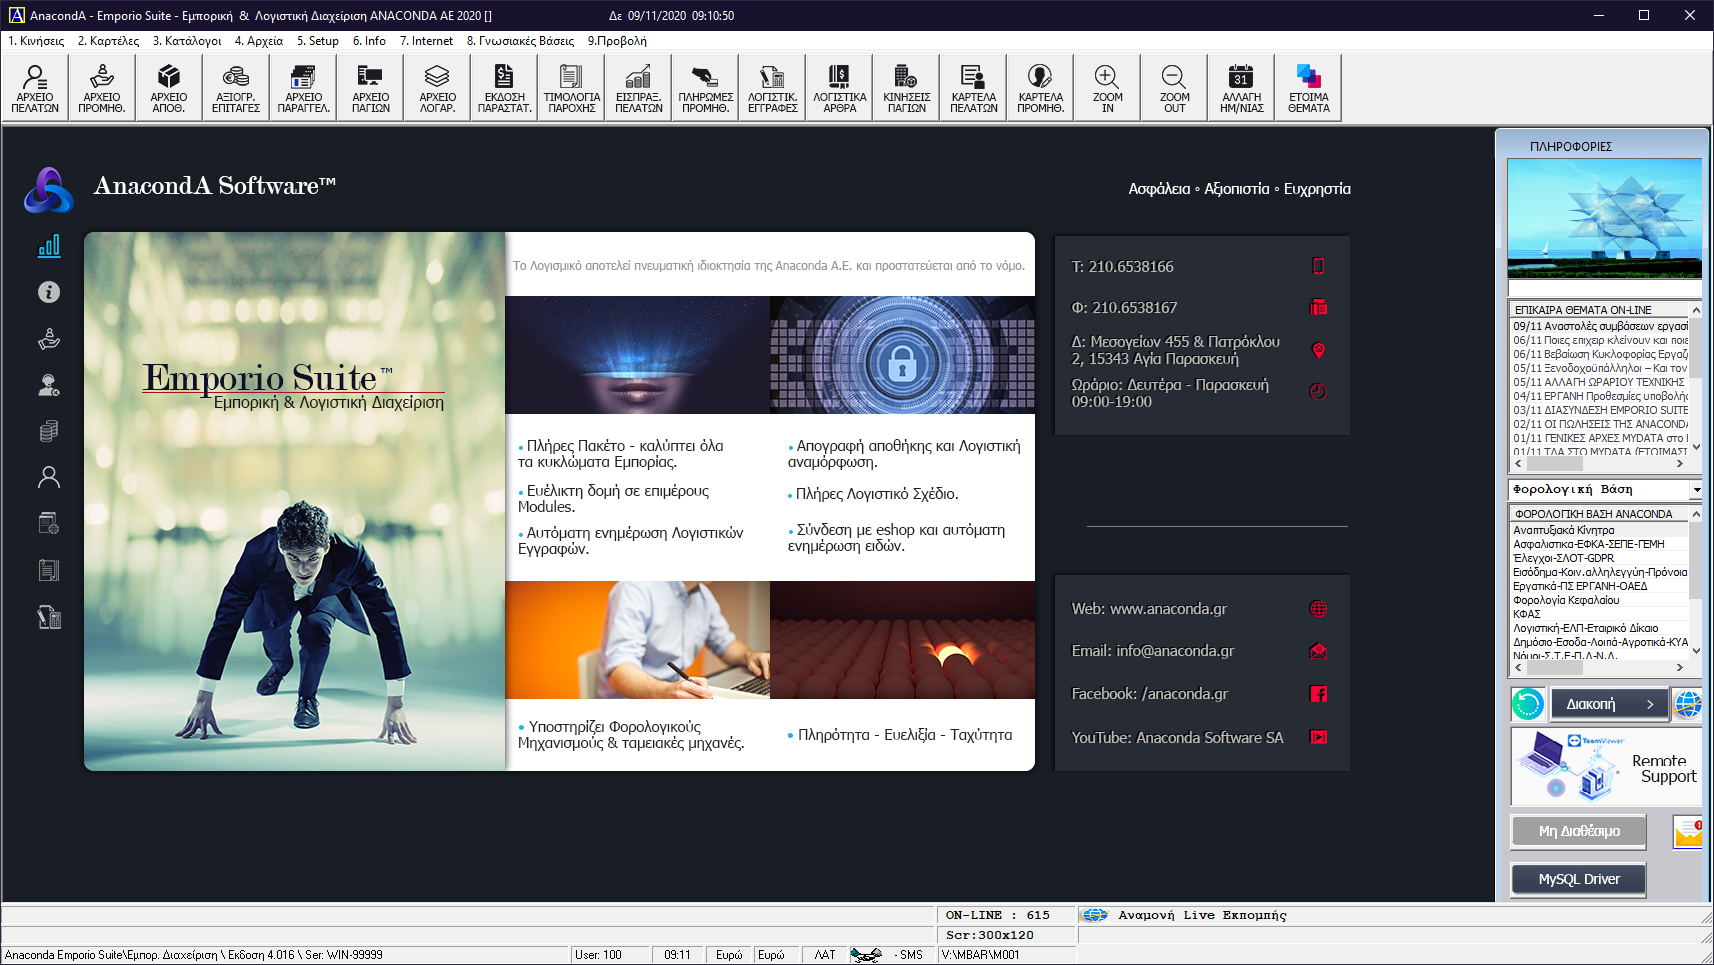The image size is (1714, 965).
Task: Open 8. Γνωσιακές Βάσεις menu
Action: [x=520, y=41]
